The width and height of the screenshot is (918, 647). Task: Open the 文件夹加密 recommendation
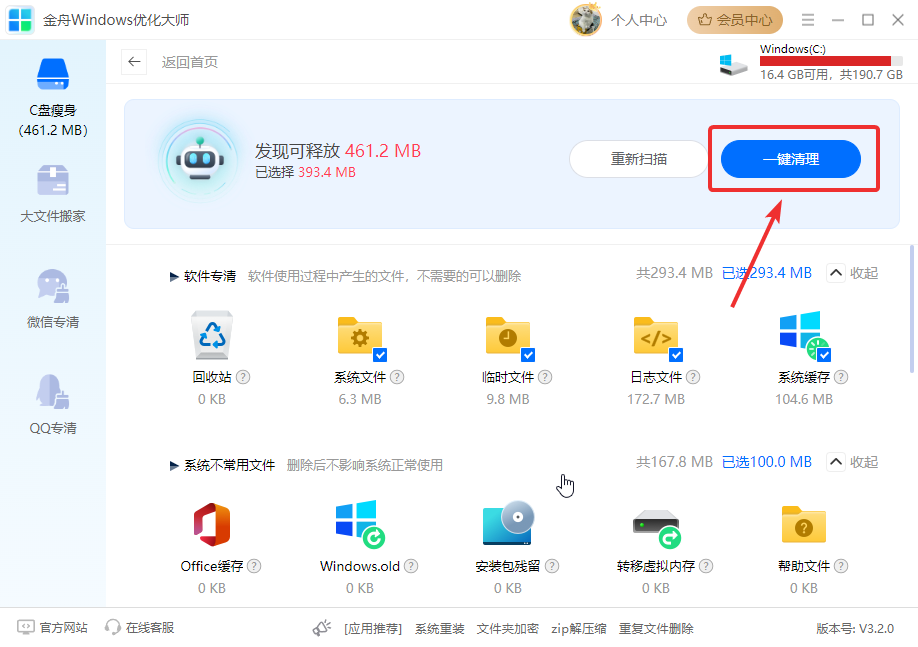pos(508,629)
